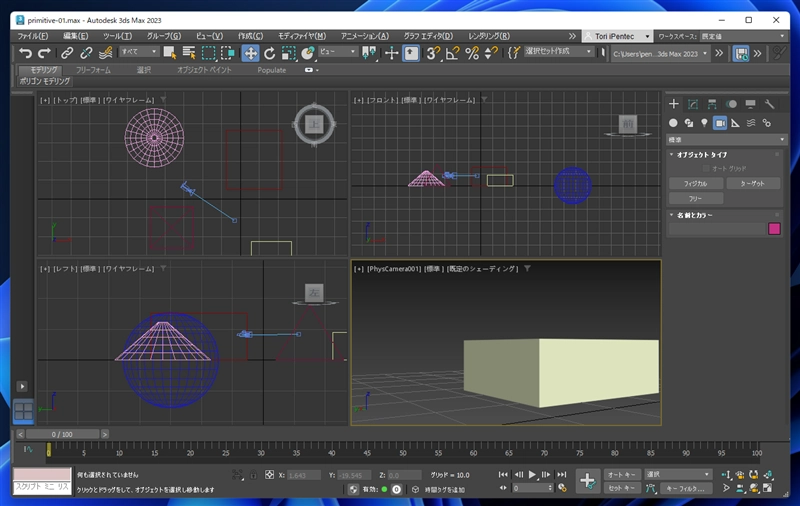Screen dimensions: 800x506
Task: Toggle the セット キー set key mode
Action: [x=623, y=488]
